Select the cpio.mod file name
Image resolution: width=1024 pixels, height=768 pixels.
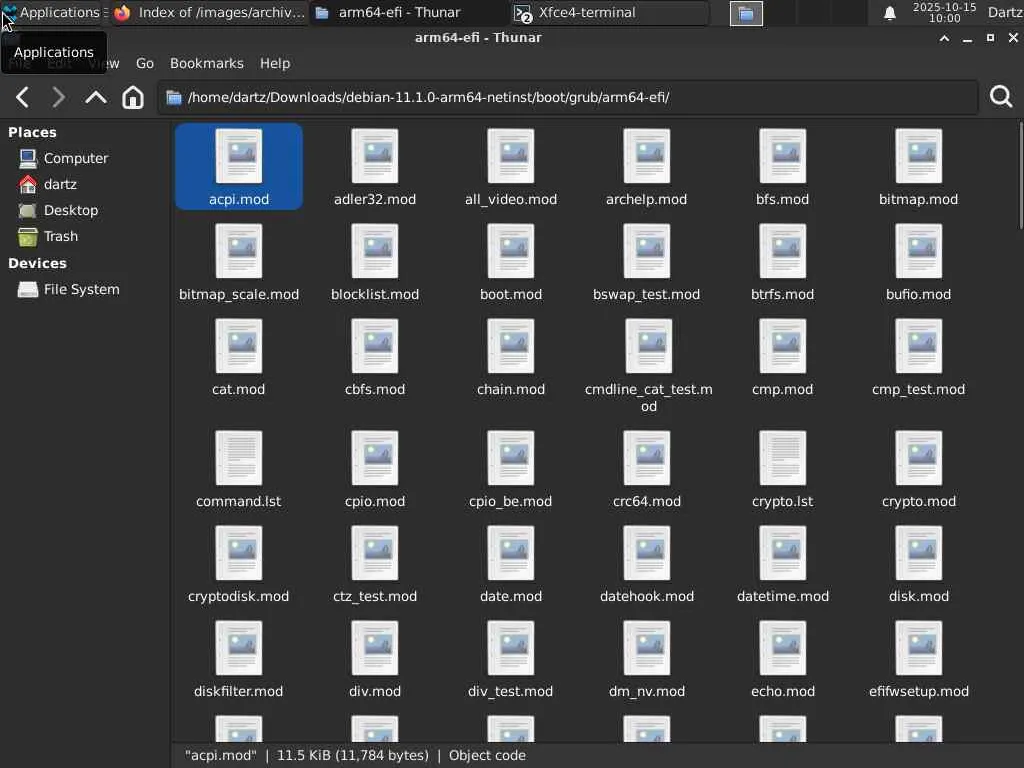coord(375,502)
